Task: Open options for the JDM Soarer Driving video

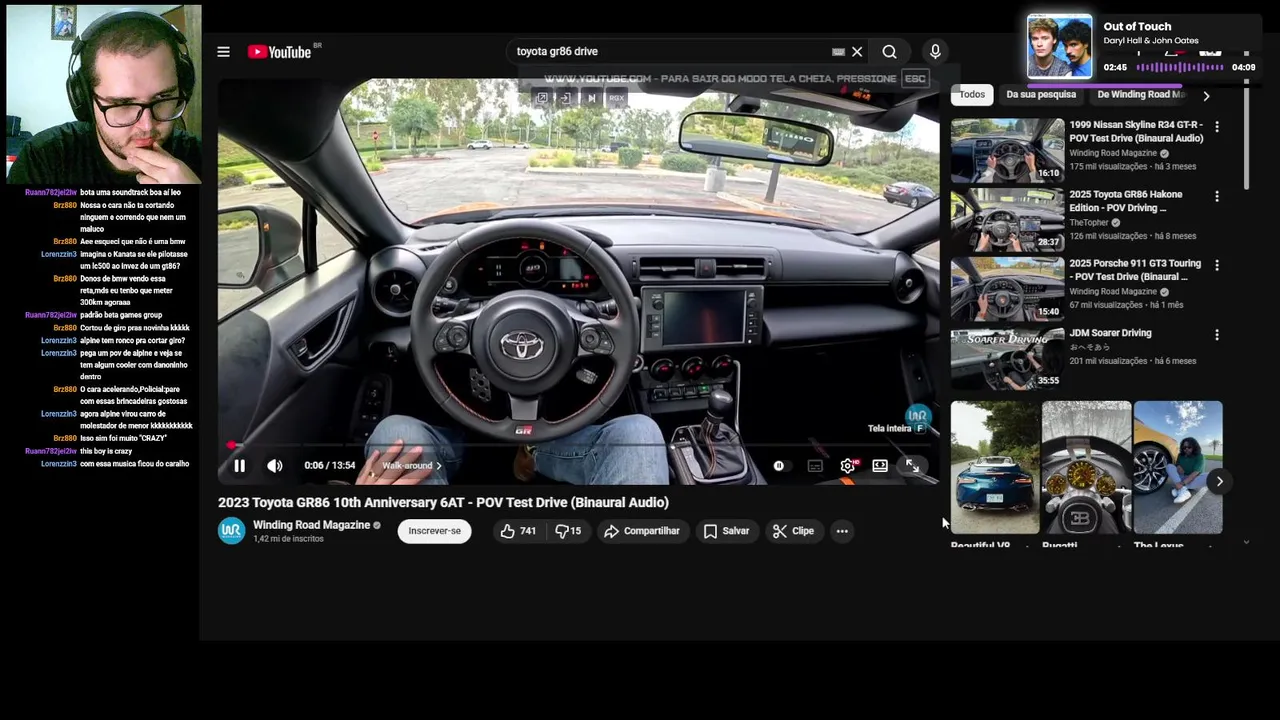Action: (1217, 335)
